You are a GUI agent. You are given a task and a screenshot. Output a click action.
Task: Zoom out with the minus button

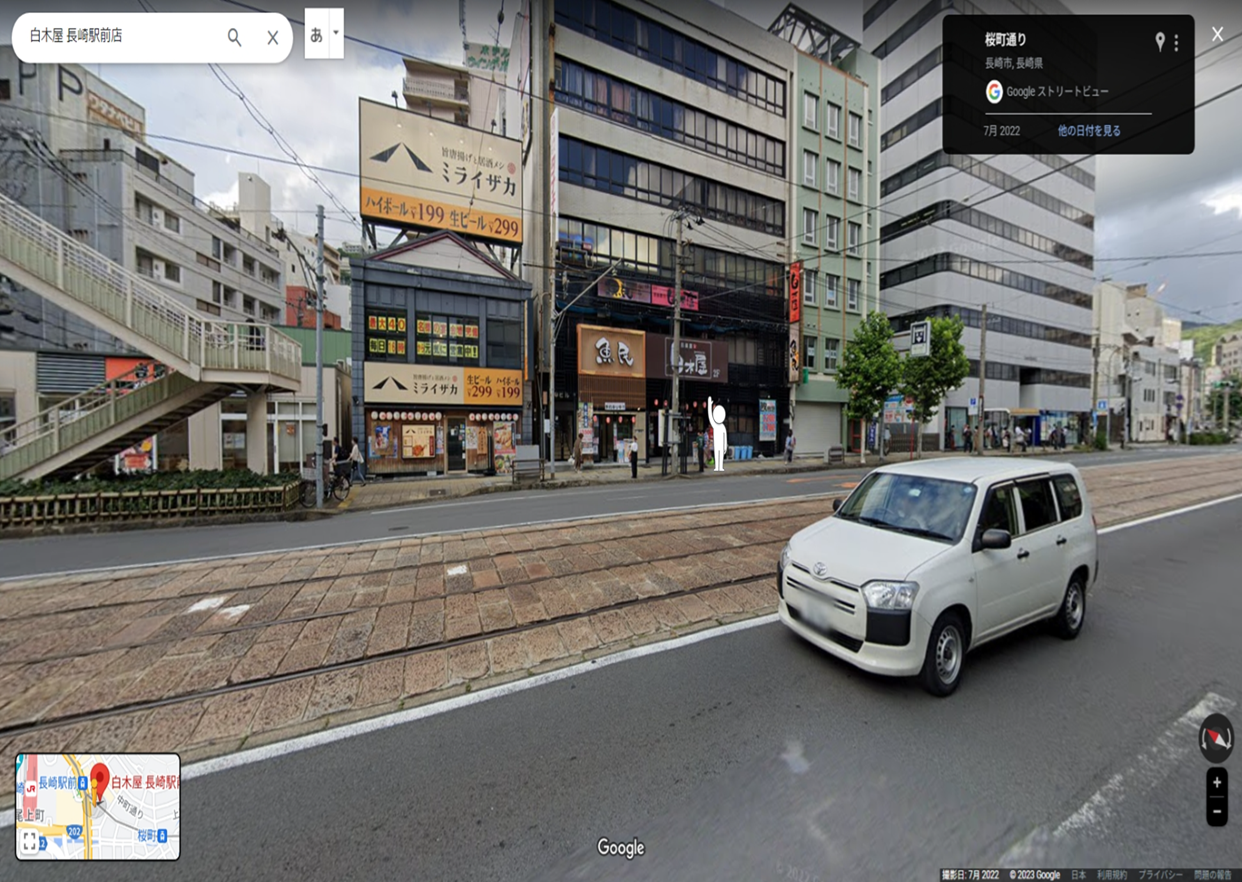coord(1216,811)
